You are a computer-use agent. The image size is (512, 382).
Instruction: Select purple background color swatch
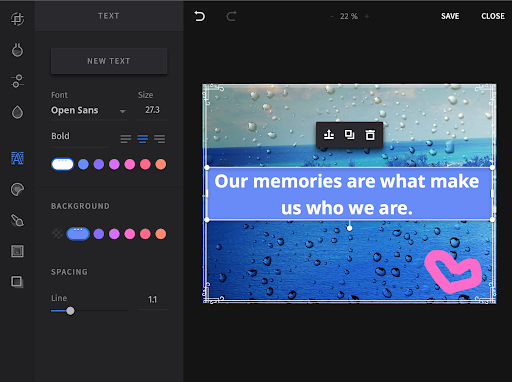click(x=99, y=234)
